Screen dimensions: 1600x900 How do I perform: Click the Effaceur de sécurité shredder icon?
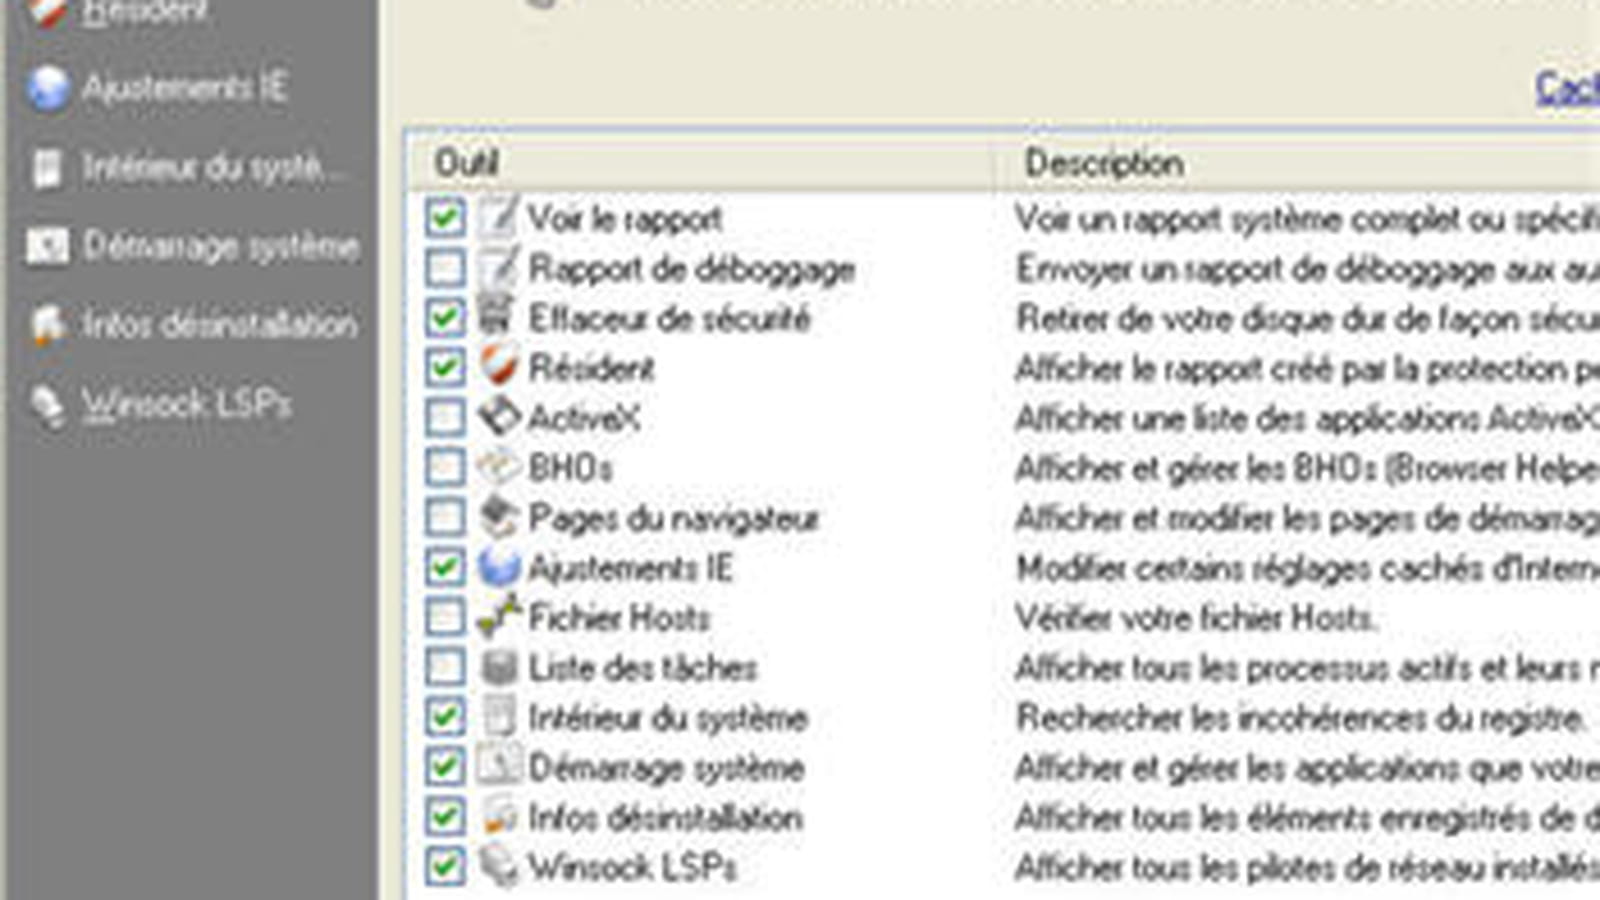click(x=497, y=317)
